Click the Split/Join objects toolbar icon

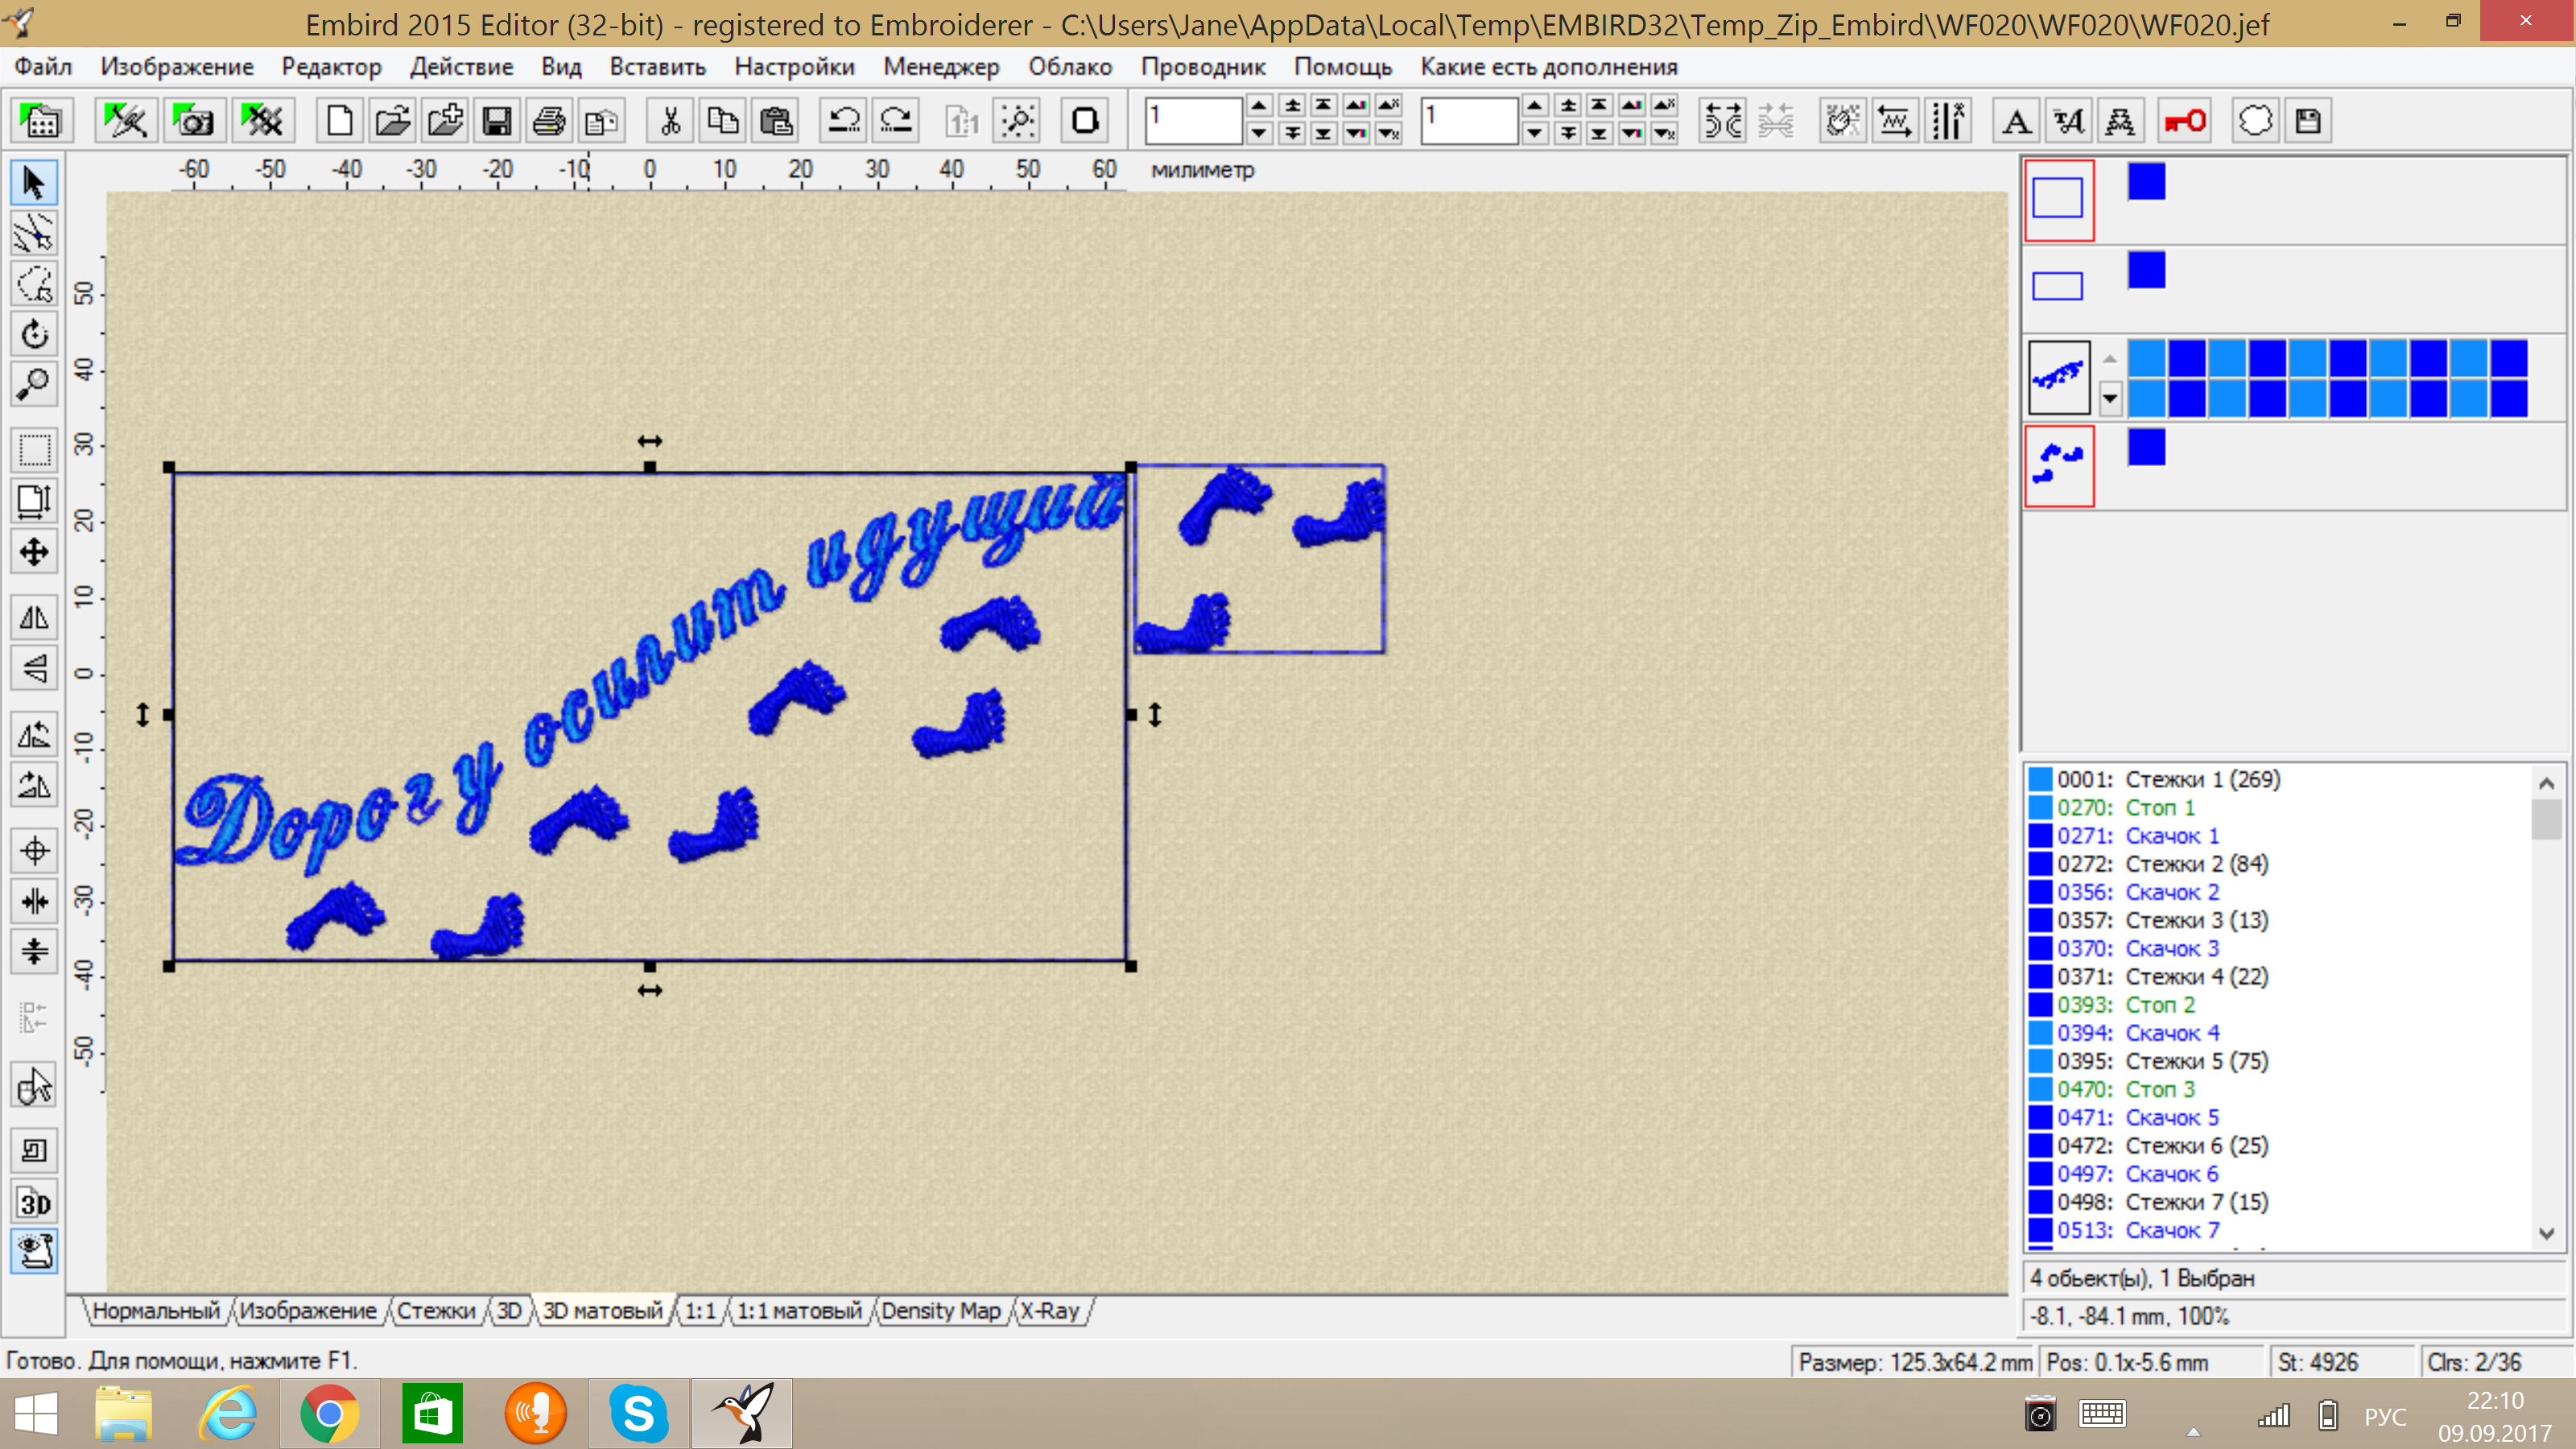[x=1723, y=121]
